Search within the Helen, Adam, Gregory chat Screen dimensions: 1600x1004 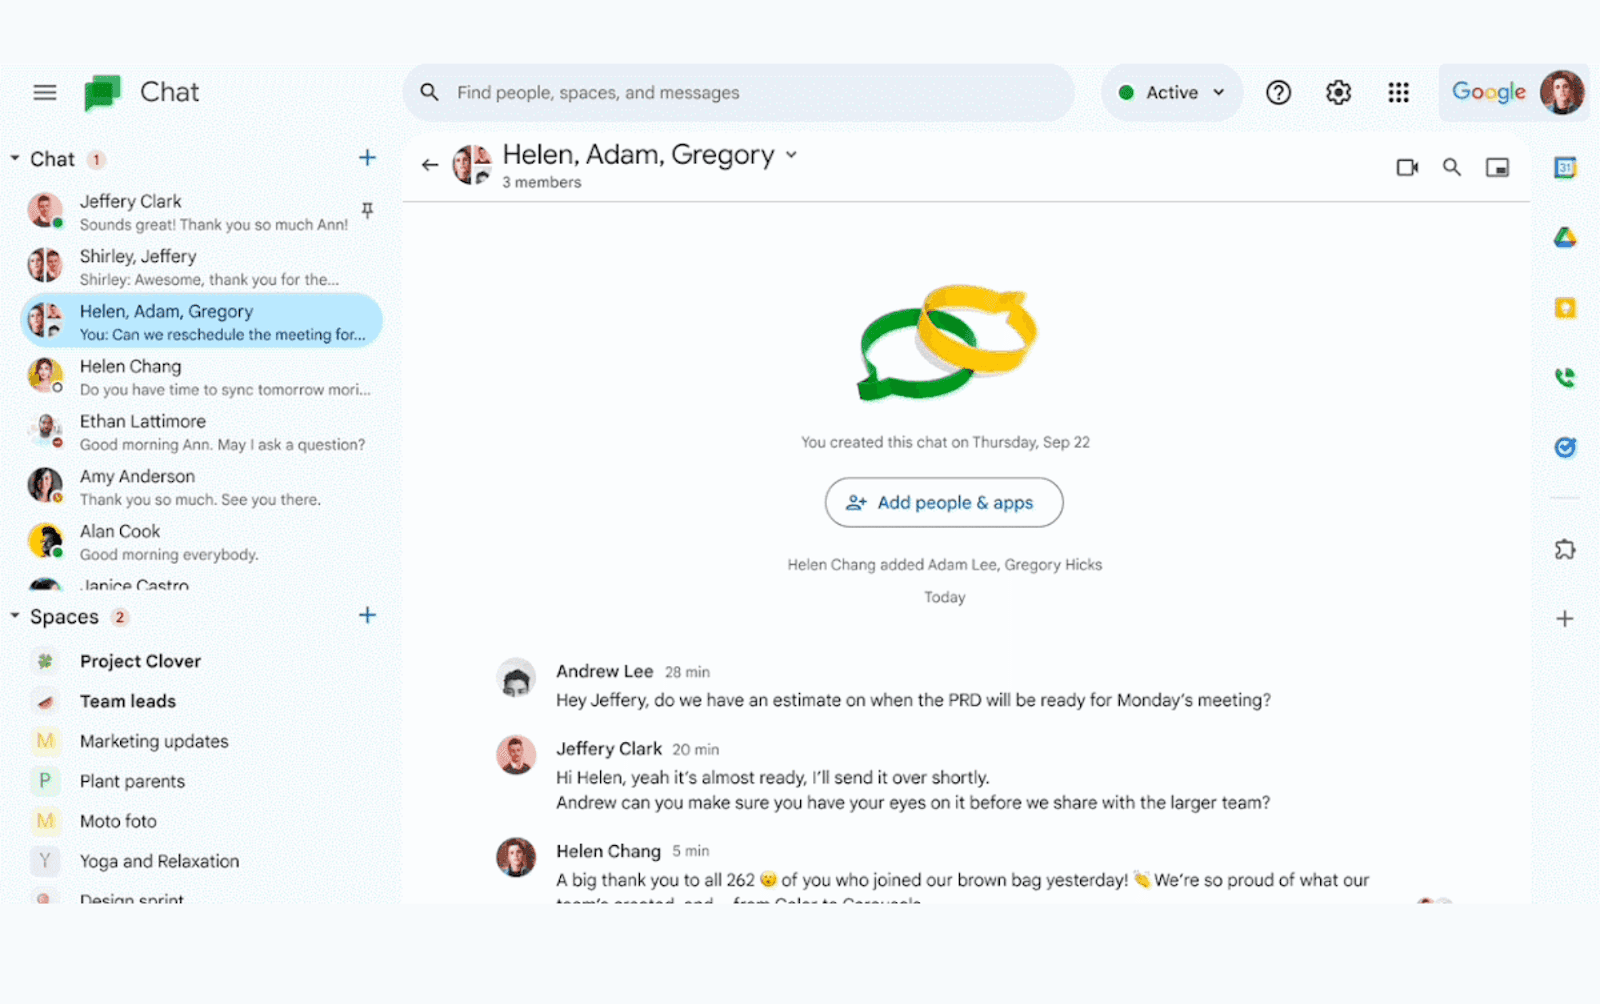coord(1452,167)
